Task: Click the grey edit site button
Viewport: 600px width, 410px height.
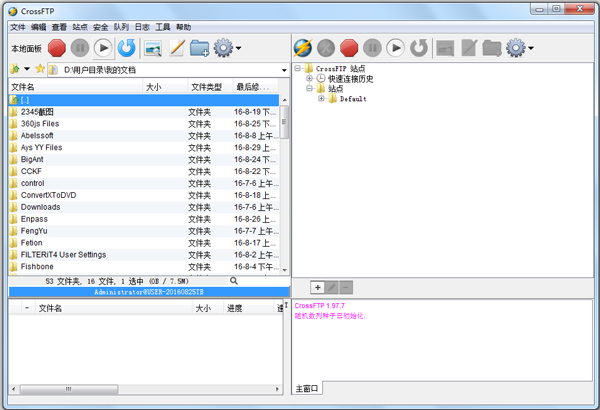Action: coord(331,287)
